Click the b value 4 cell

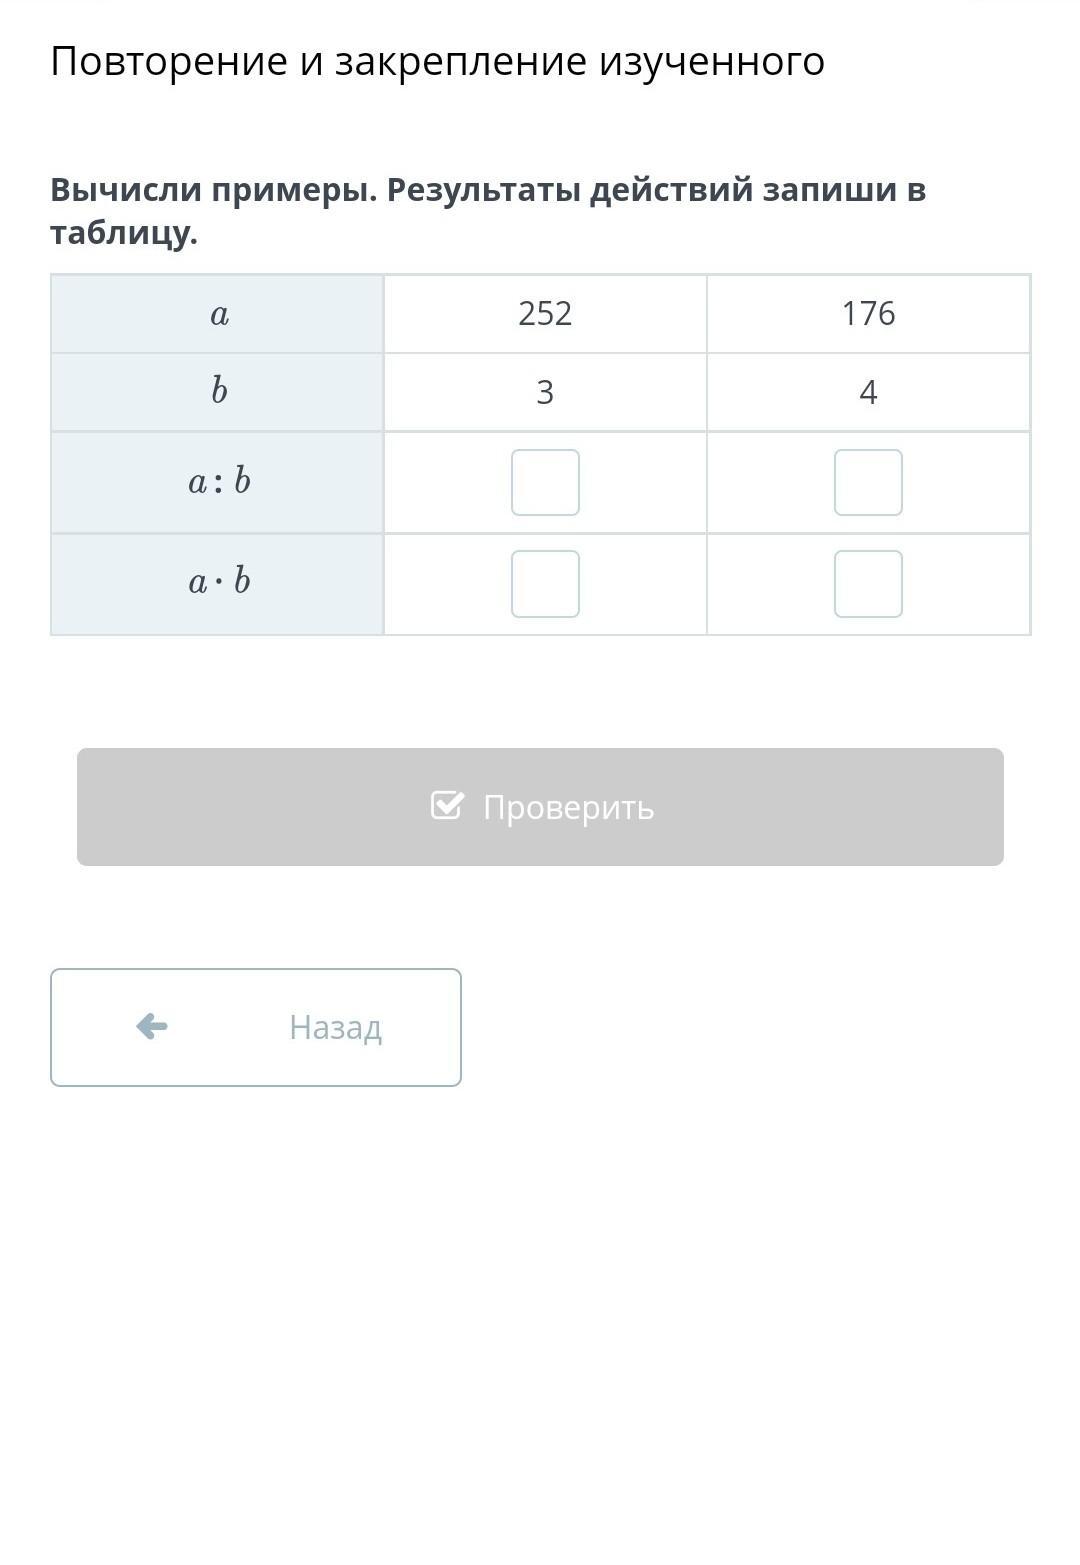coord(868,392)
